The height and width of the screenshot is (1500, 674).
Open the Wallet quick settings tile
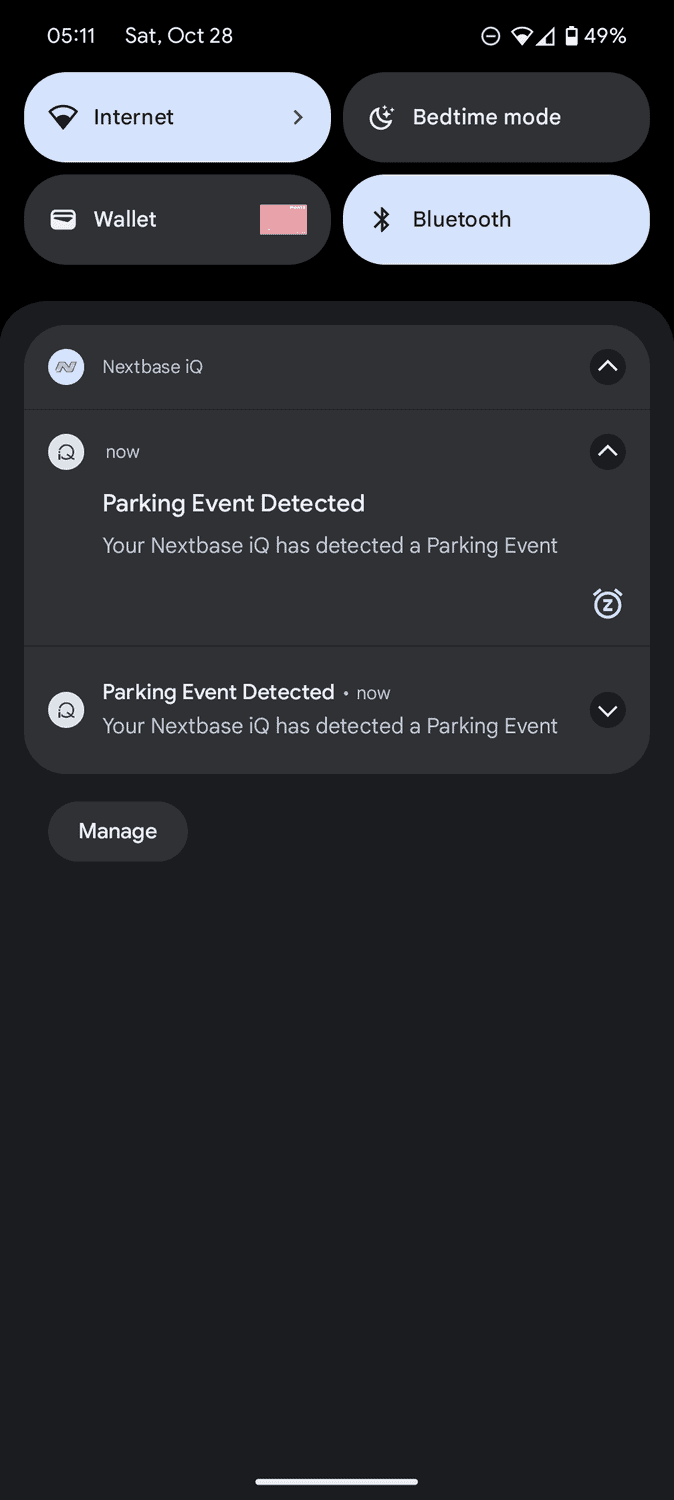click(140, 220)
